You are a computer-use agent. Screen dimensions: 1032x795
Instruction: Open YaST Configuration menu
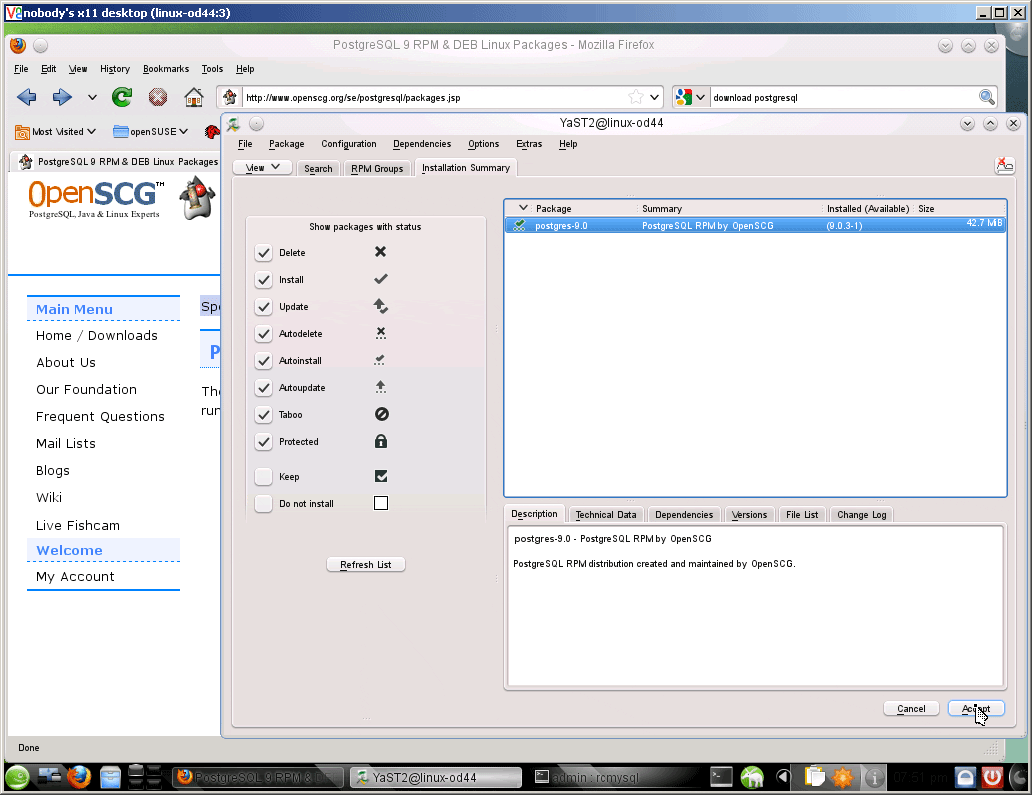pos(349,144)
